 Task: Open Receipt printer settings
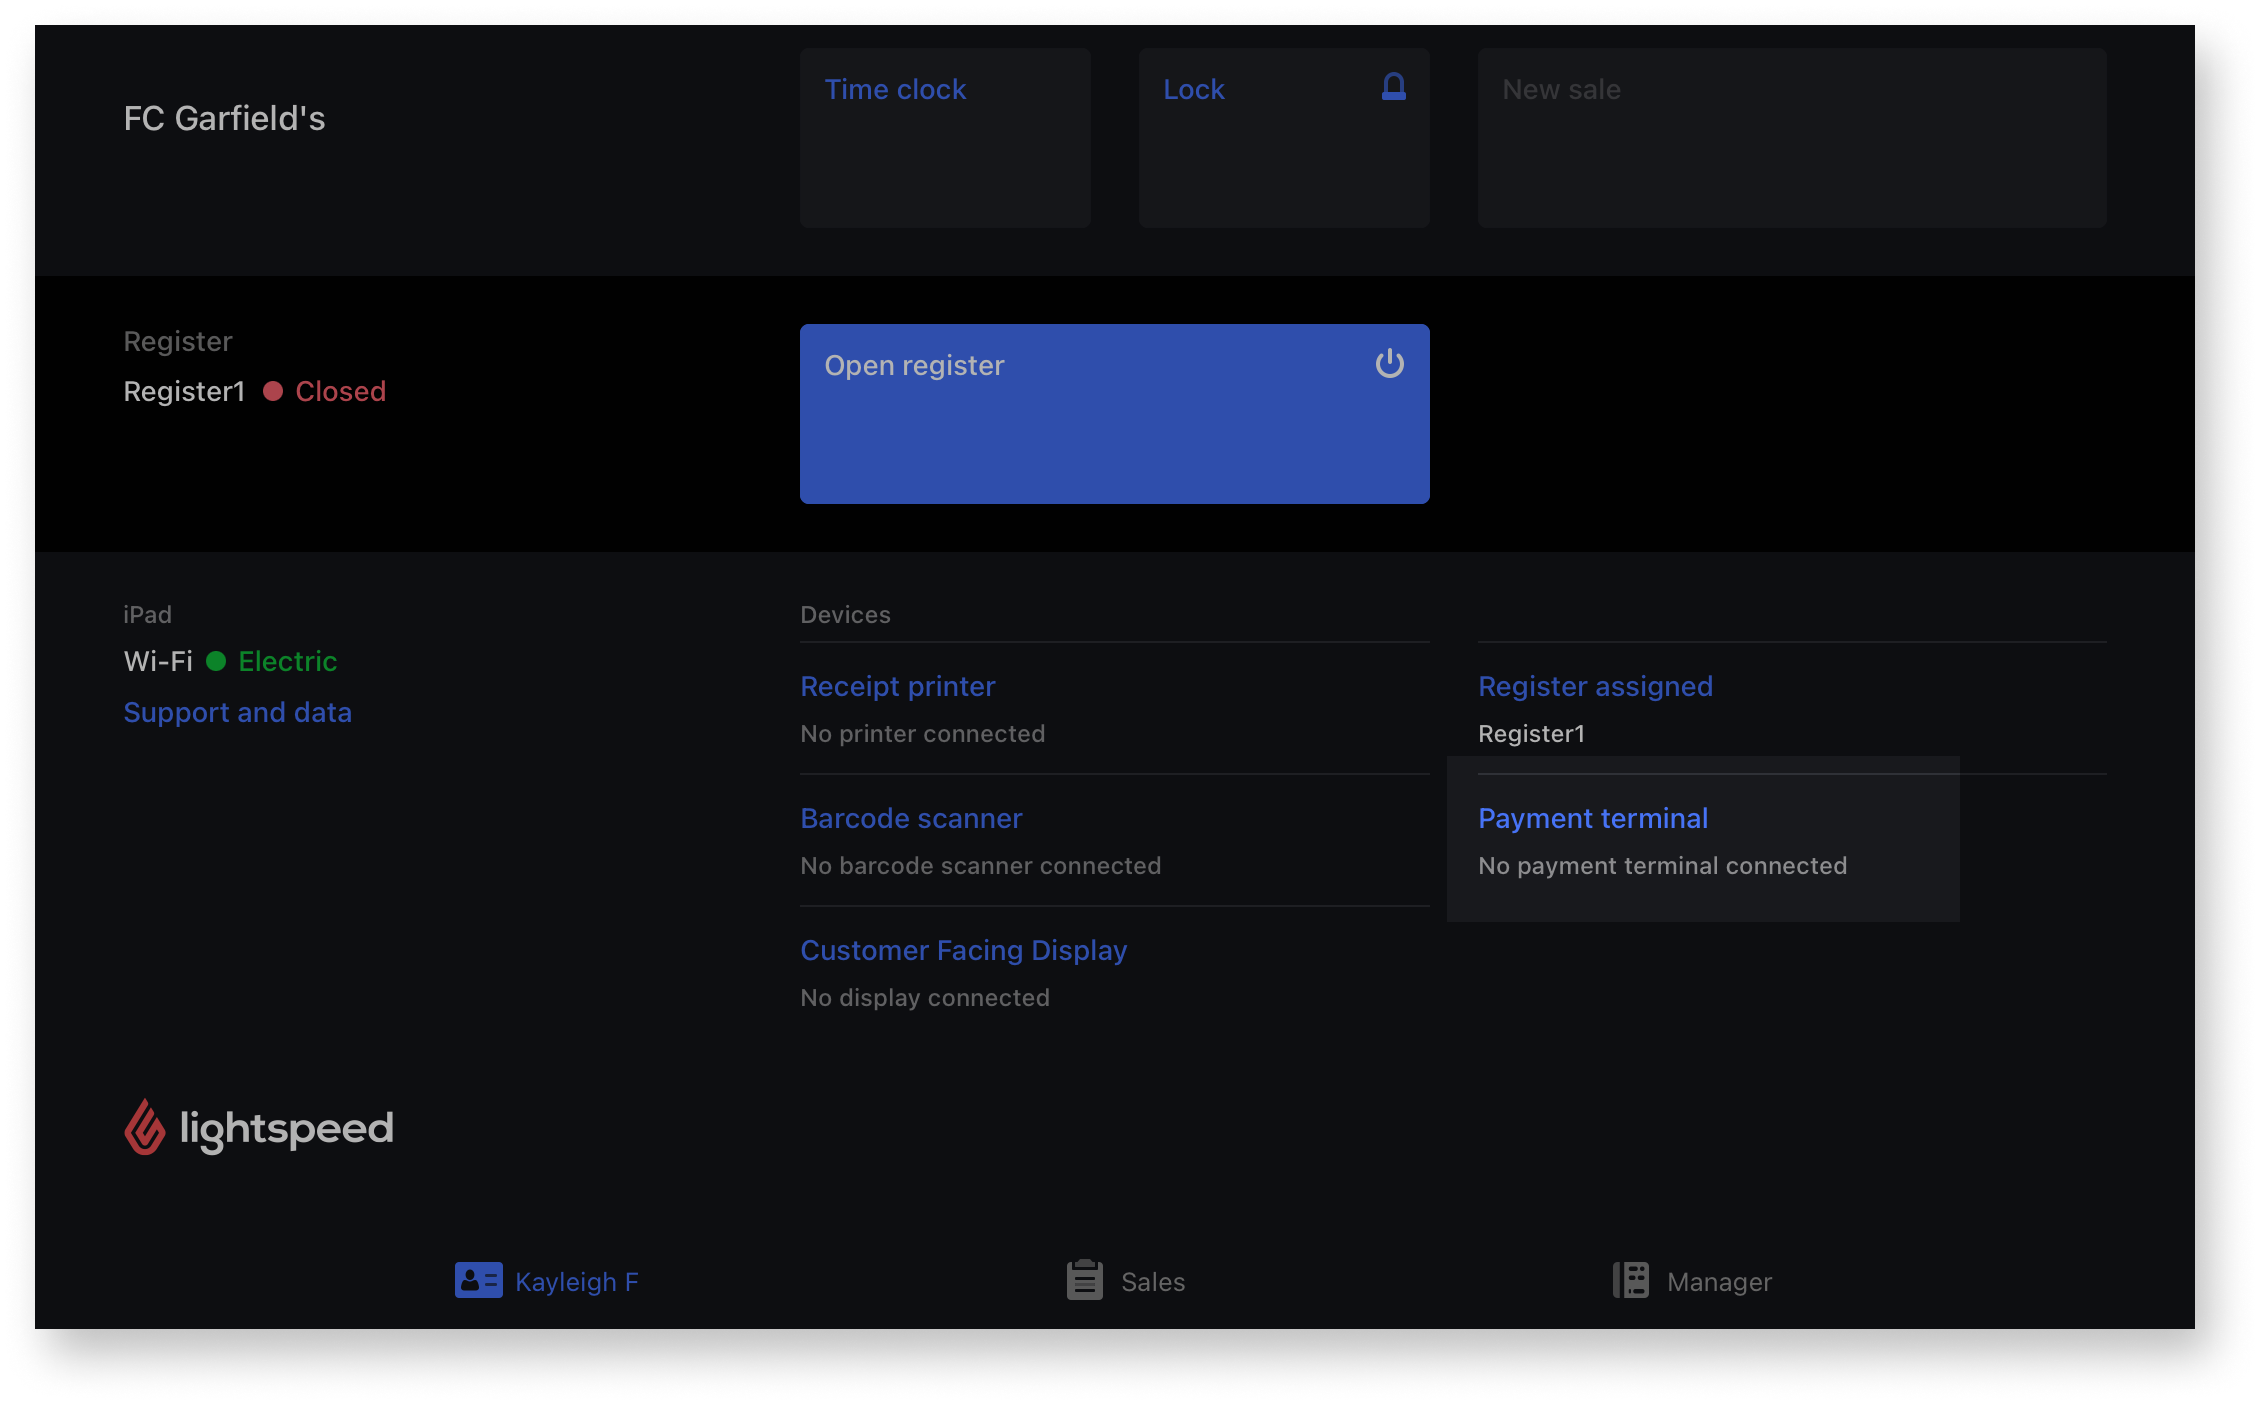click(x=897, y=686)
